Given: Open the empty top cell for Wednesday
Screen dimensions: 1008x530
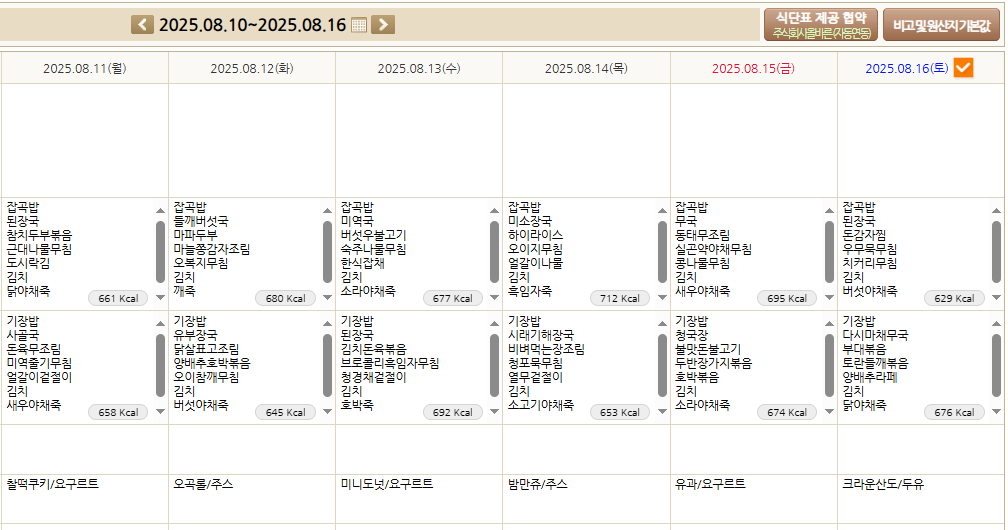Looking at the screenshot, I should 419,140.
